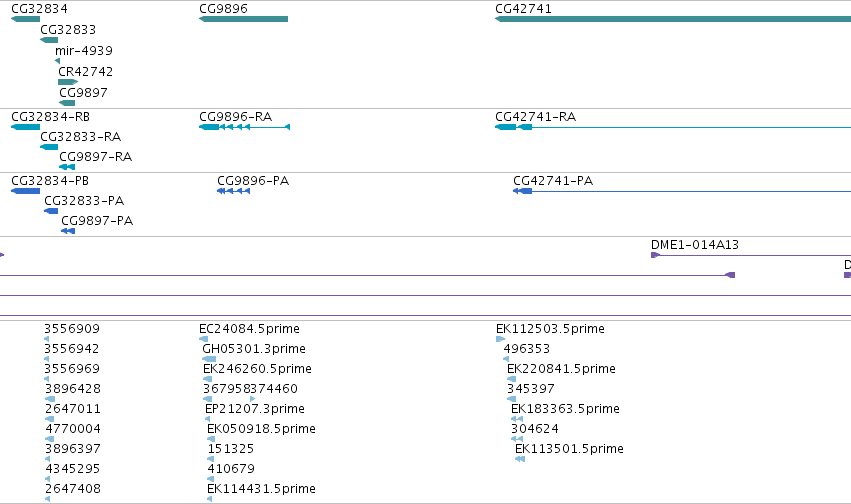Select EK183363.5prime feature glyph
The height and width of the screenshot is (504, 851).
click(517, 419)
